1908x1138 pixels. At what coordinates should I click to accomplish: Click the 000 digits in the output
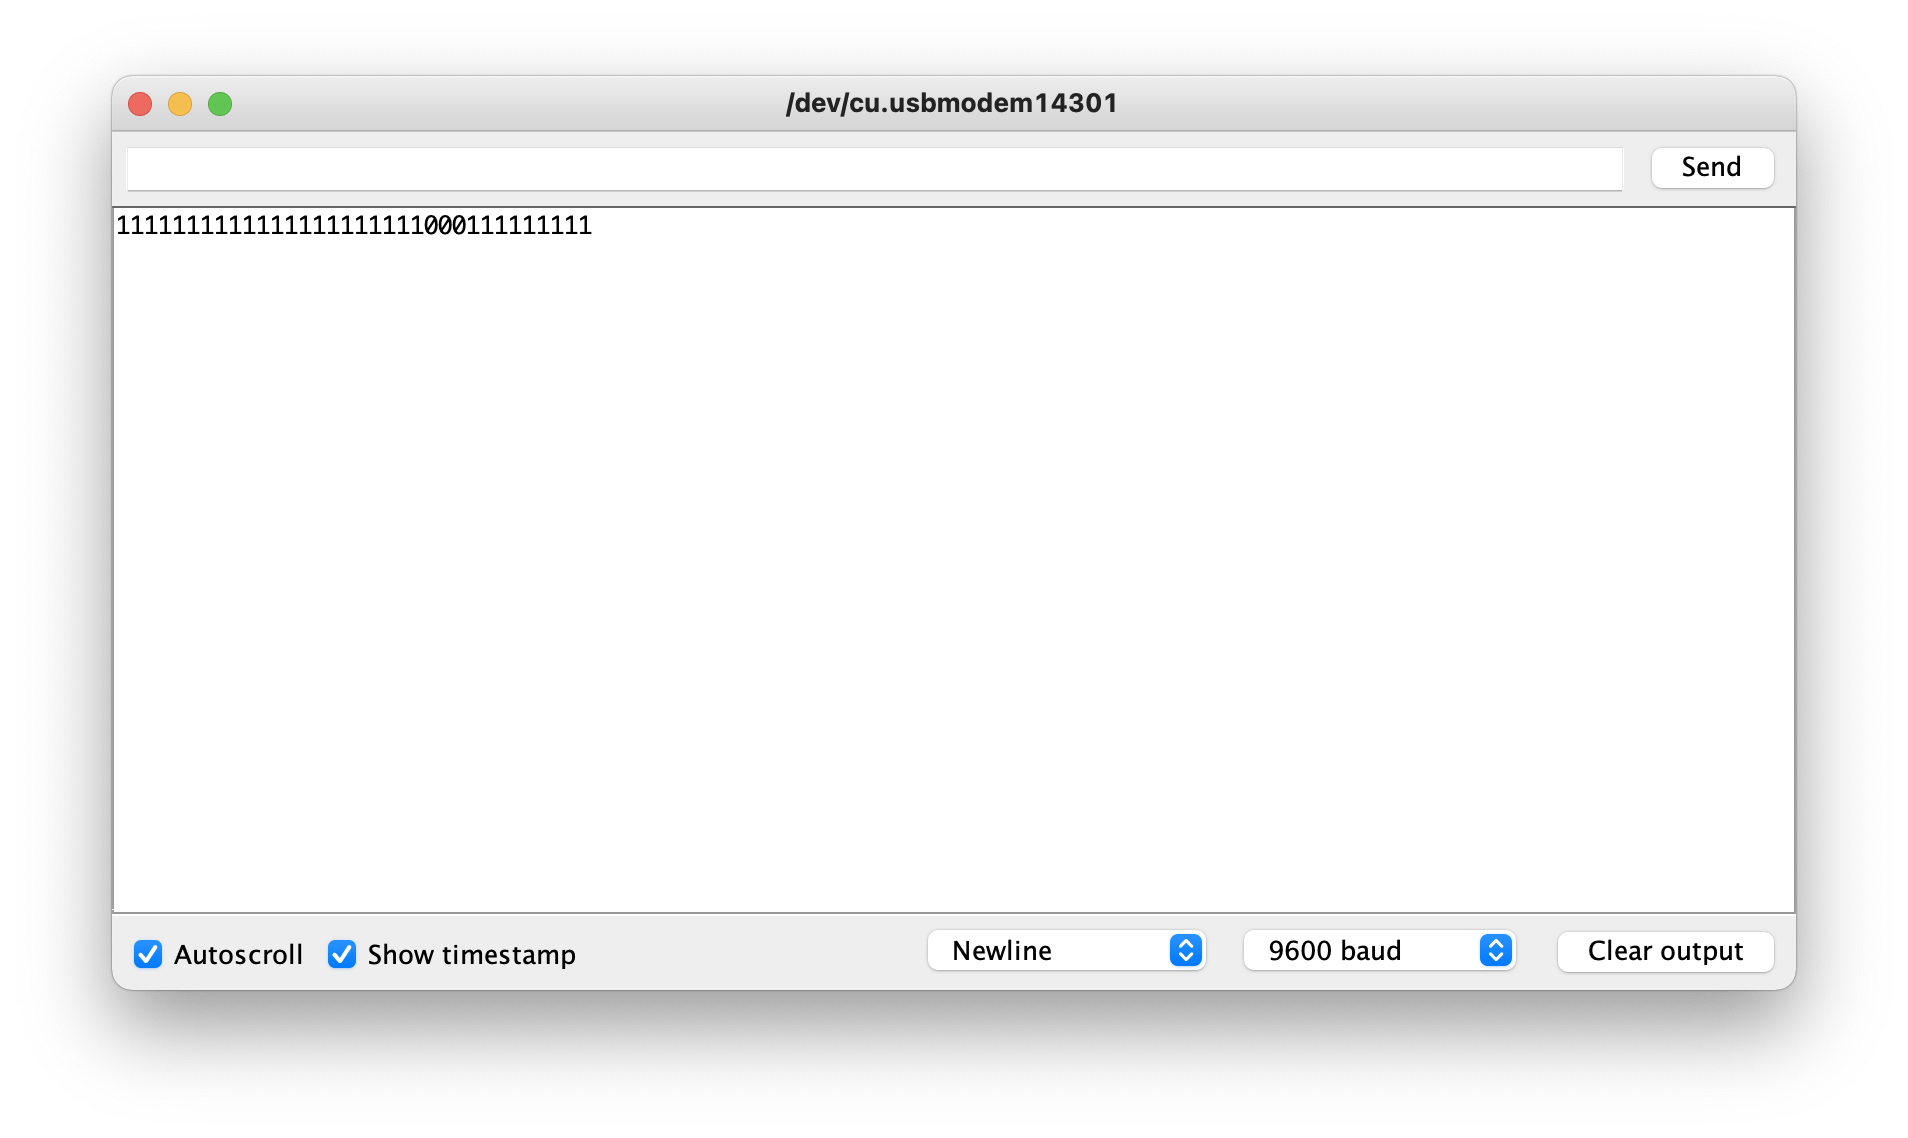445,226
